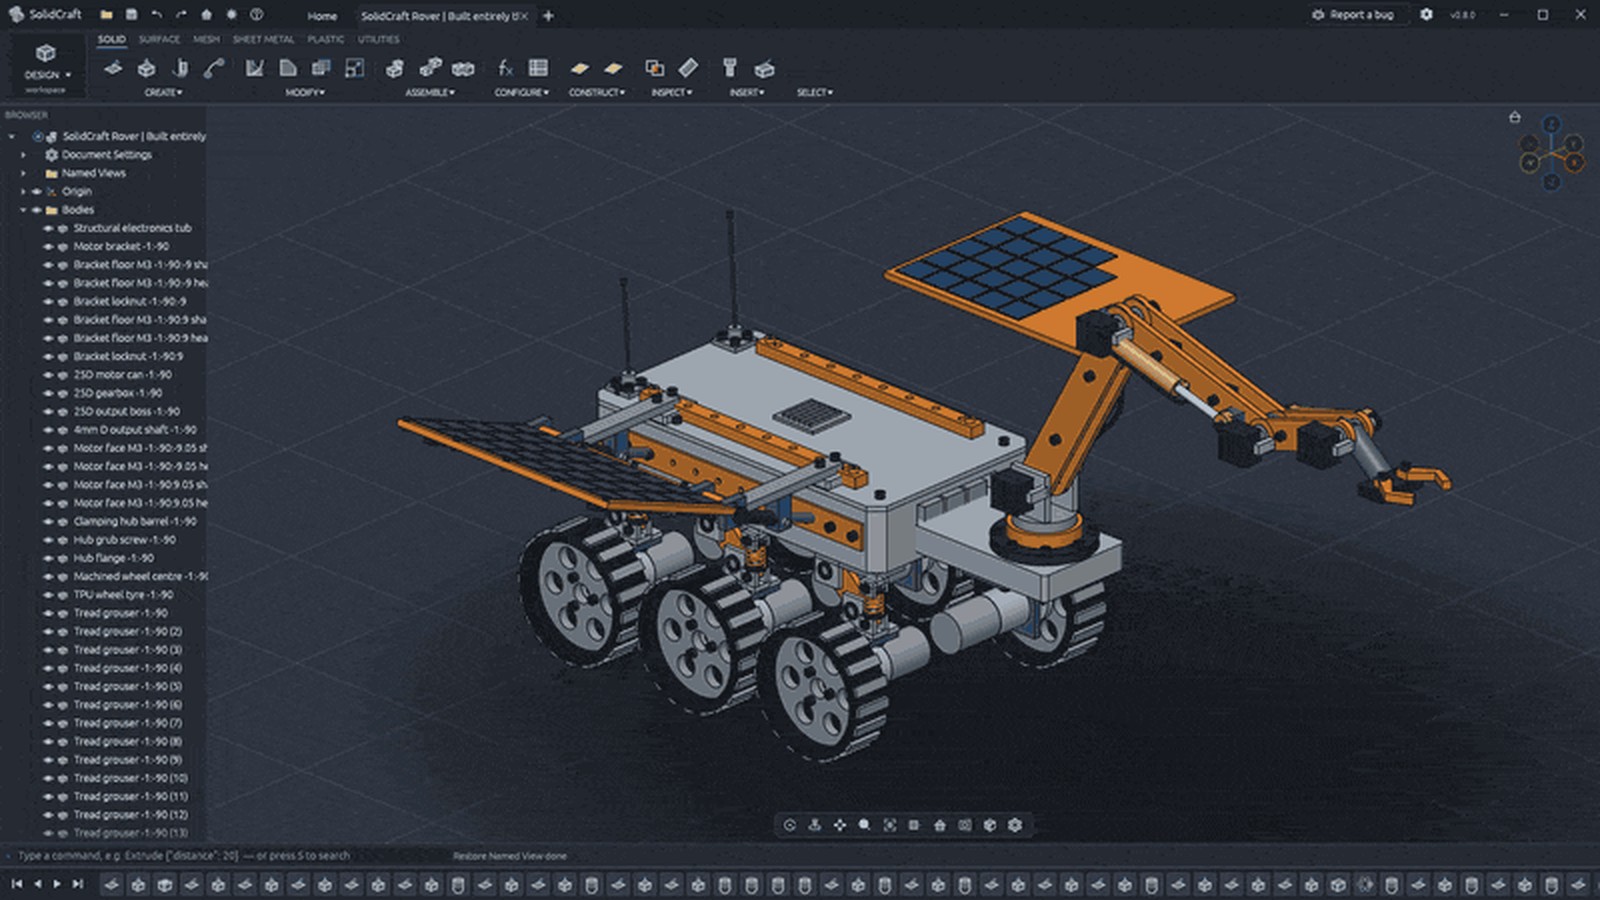Add a new document tab with plus
The image size is (1600, 900).
tap(548, 16)
